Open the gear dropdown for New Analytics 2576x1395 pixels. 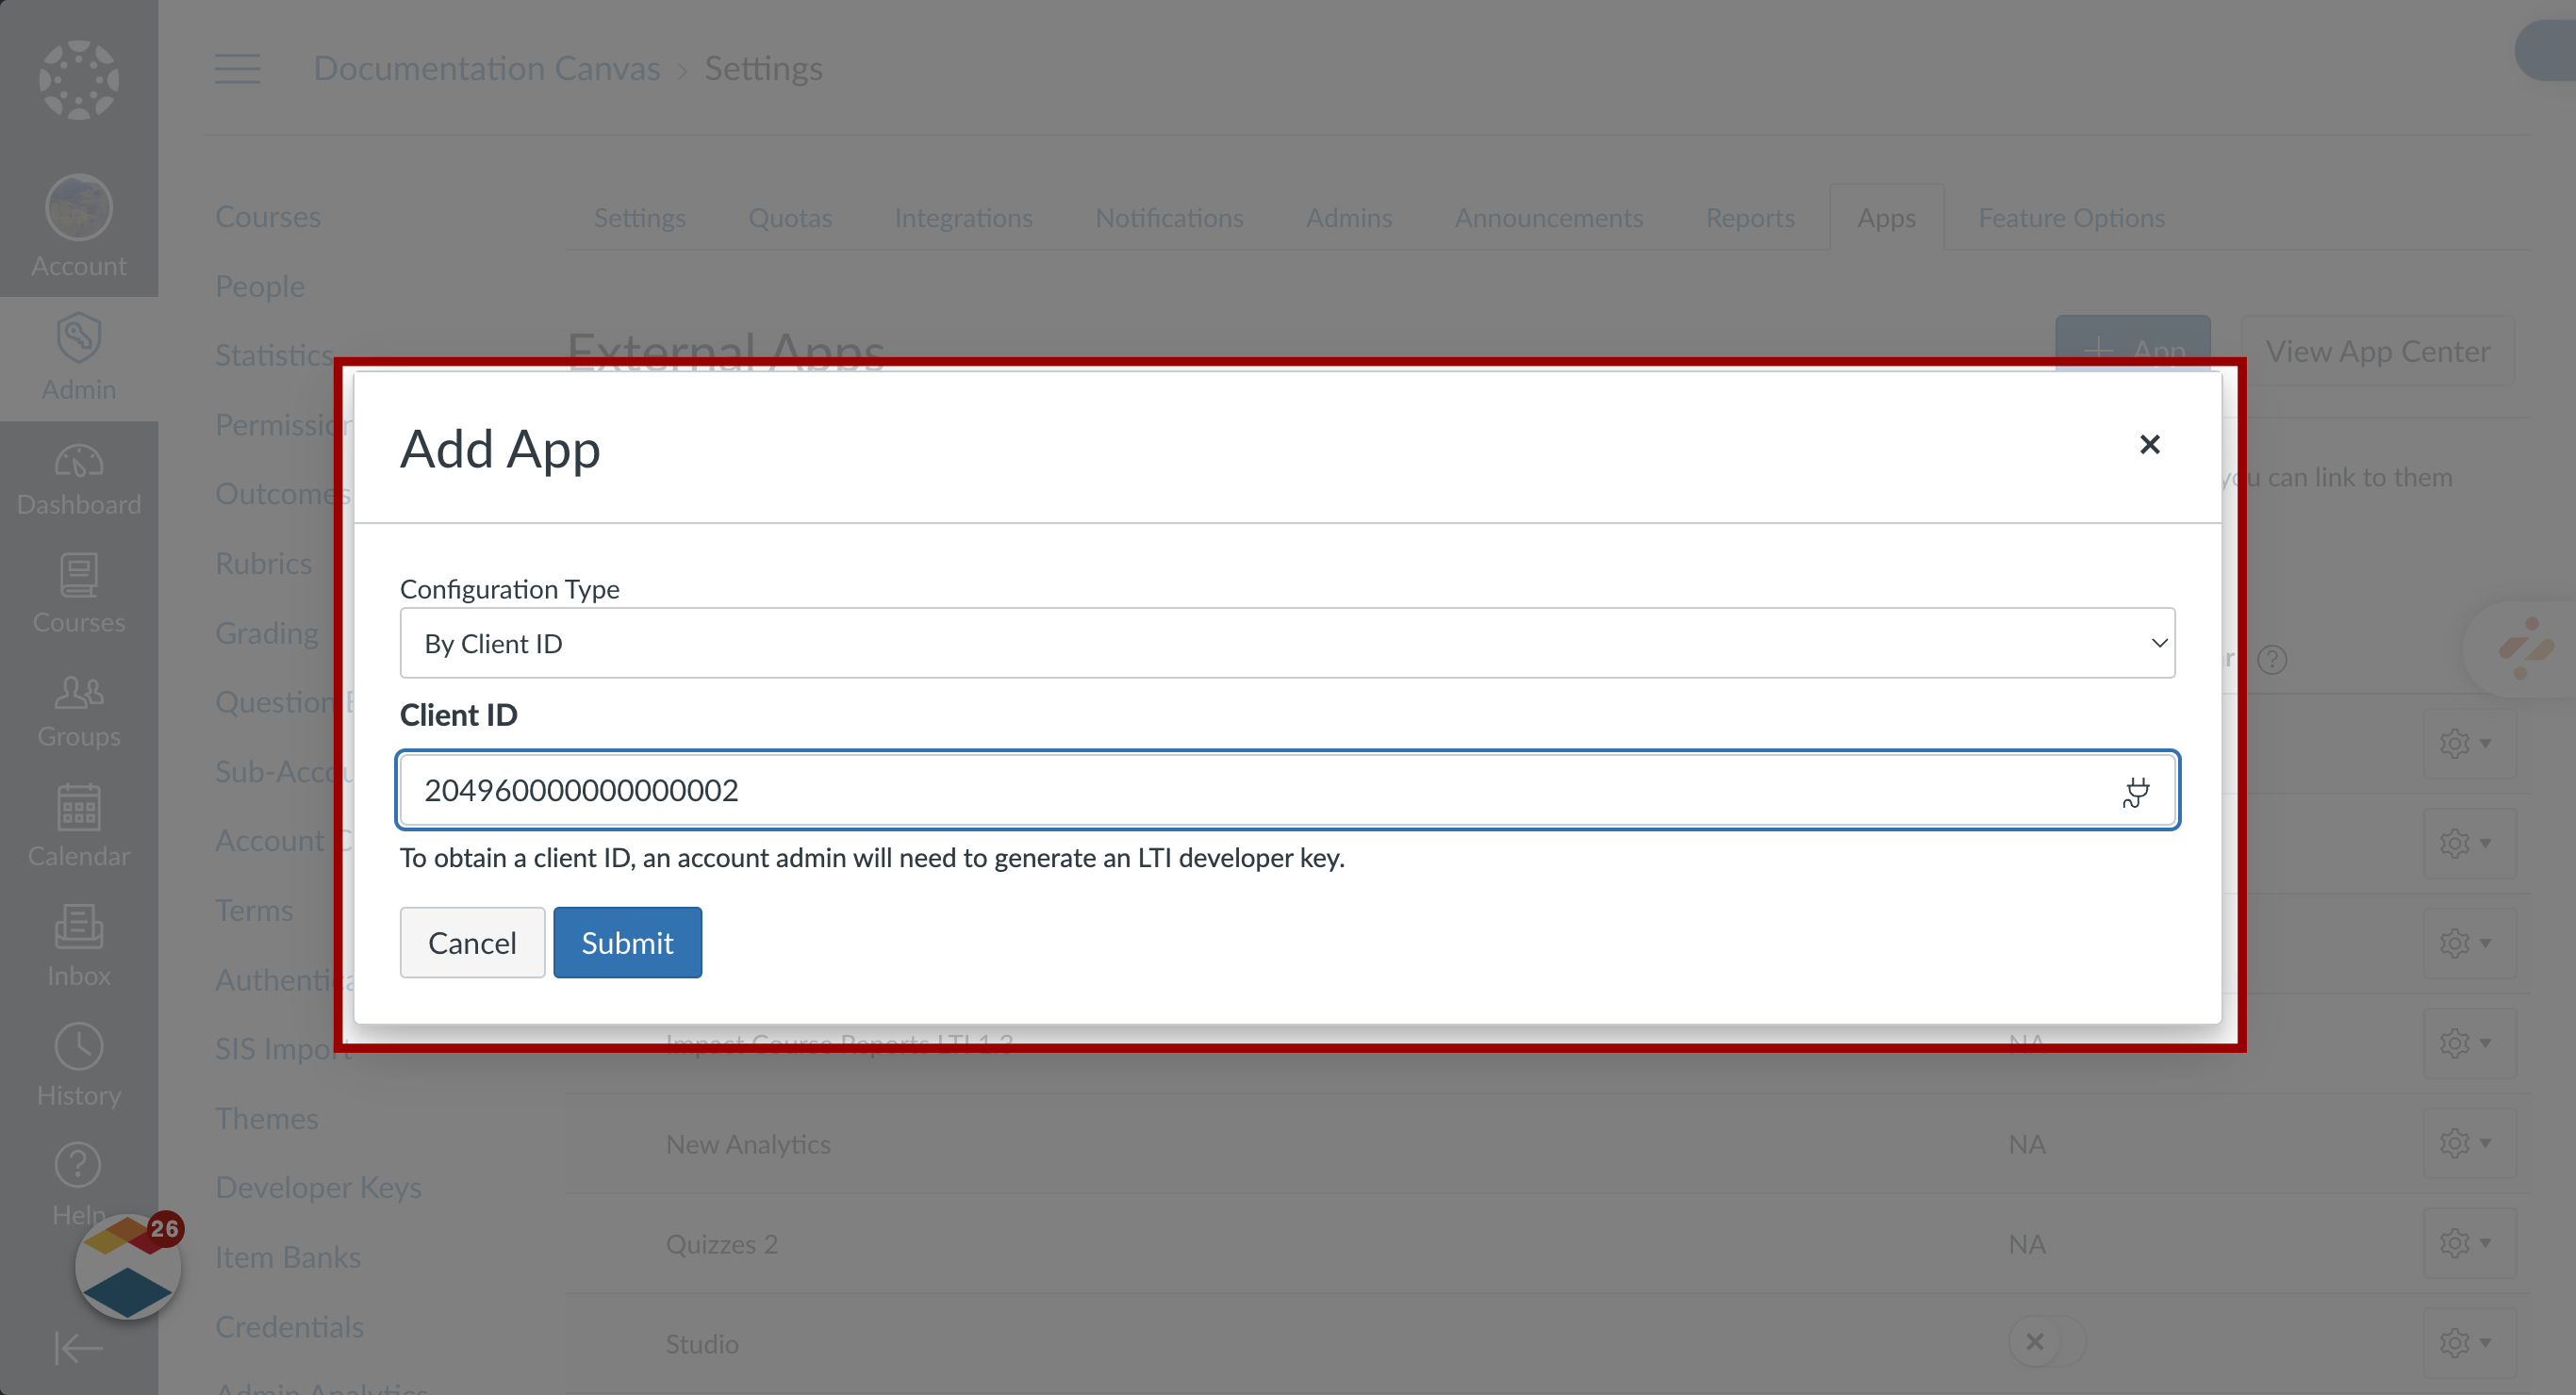pyautogui.click(x=2466, y=1143)
